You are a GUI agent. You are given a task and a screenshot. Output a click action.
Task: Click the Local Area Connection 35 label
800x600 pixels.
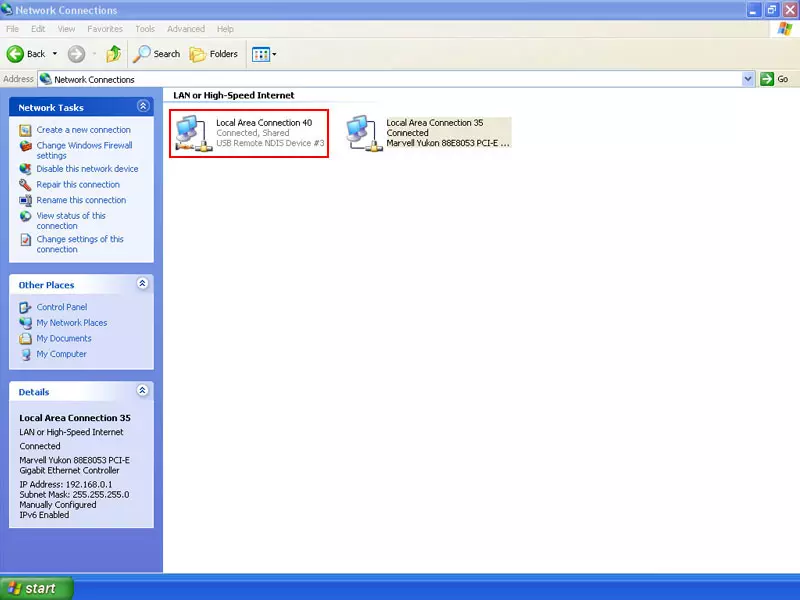[x=435, y=123]
